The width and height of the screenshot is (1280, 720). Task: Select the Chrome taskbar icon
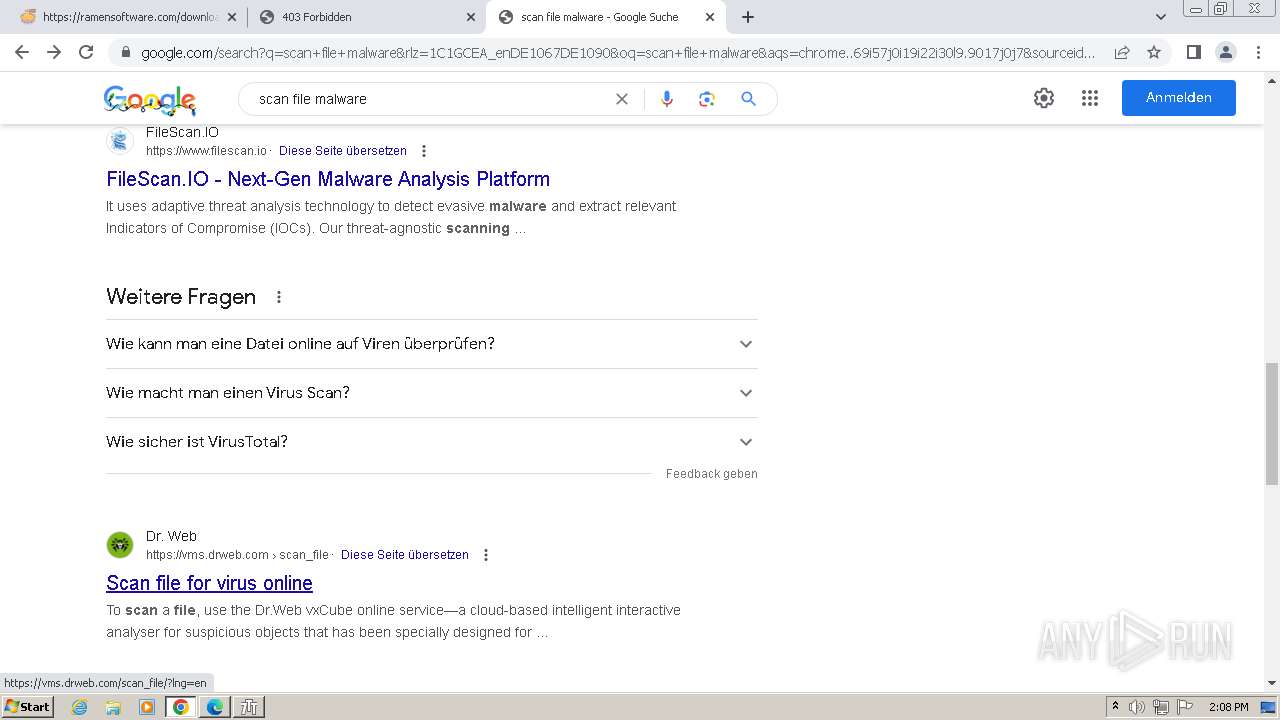tap(181, 707)
